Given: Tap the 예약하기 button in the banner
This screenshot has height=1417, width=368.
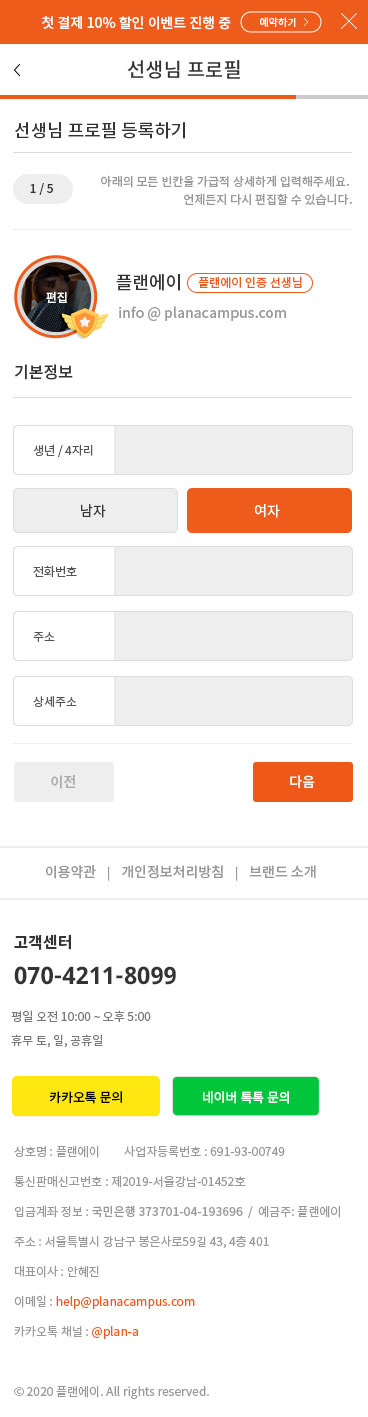Looking at the screenshot, I should [282, 21].
